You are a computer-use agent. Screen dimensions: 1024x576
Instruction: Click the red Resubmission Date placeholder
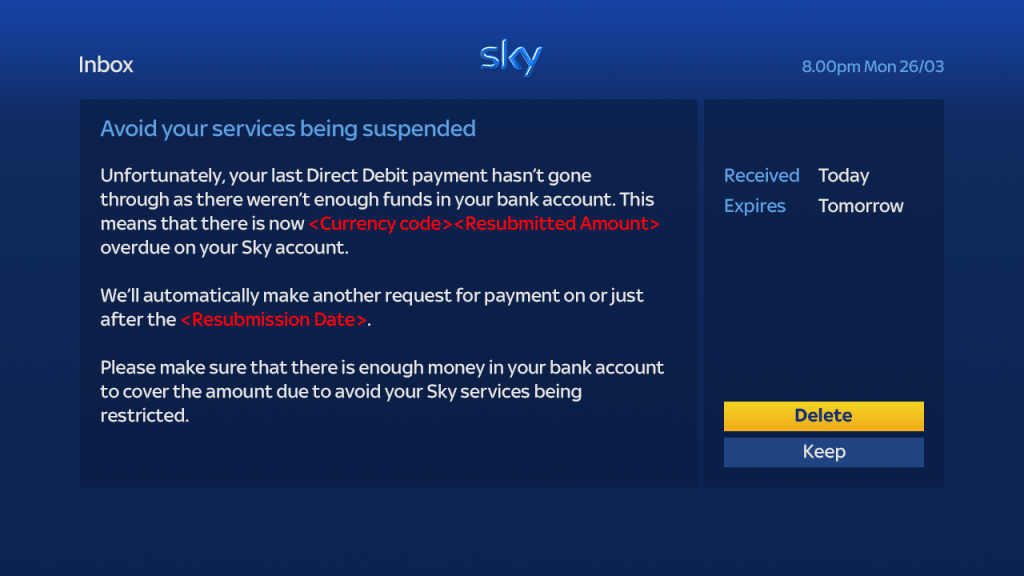pyautogui.click(x=273, y=320)
